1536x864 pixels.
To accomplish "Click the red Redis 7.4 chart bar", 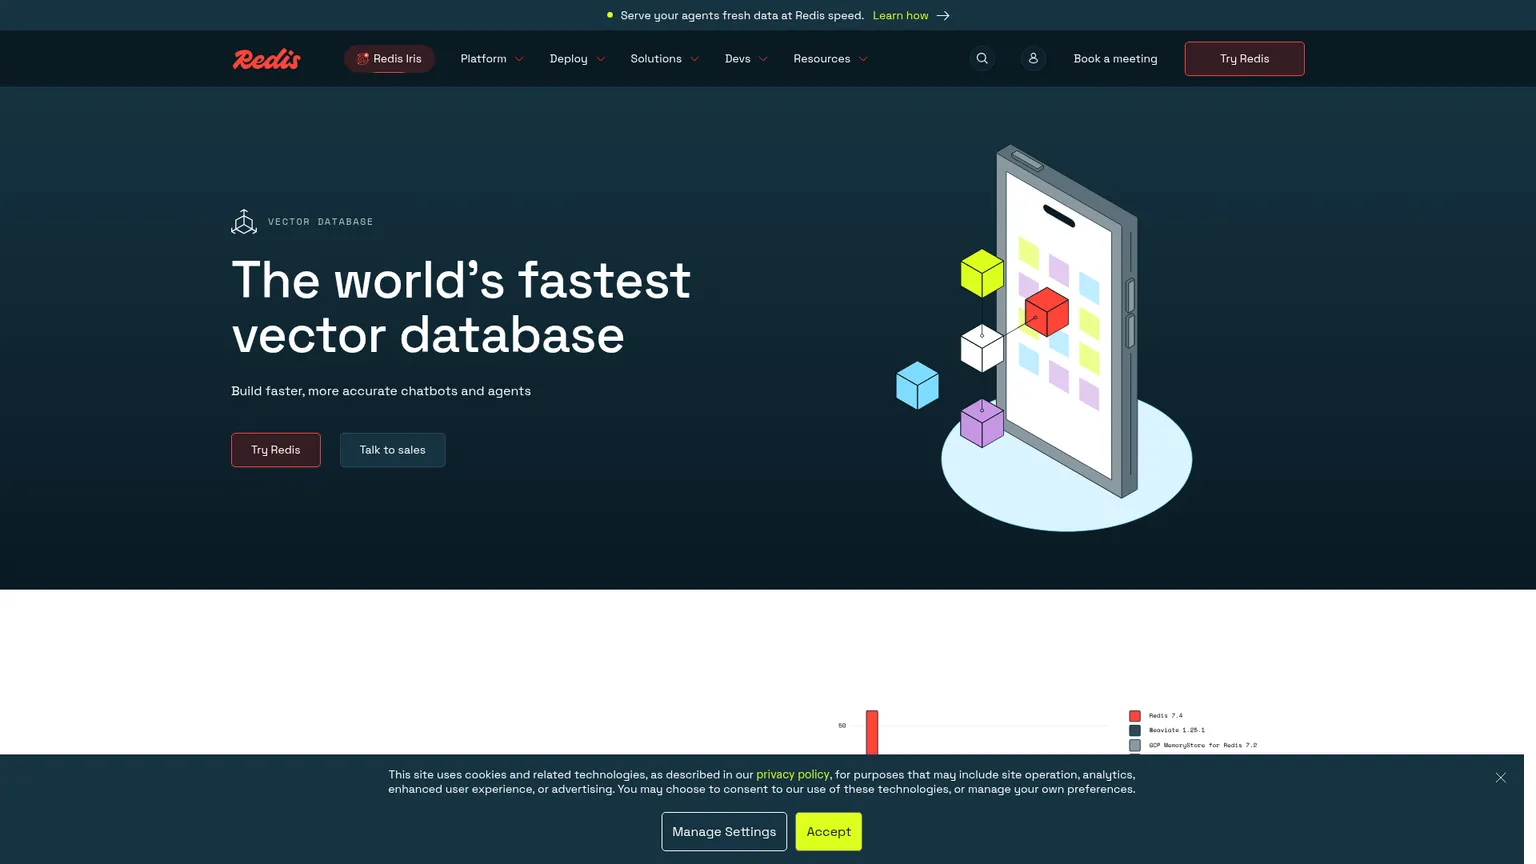I will [x=872, y=733].
